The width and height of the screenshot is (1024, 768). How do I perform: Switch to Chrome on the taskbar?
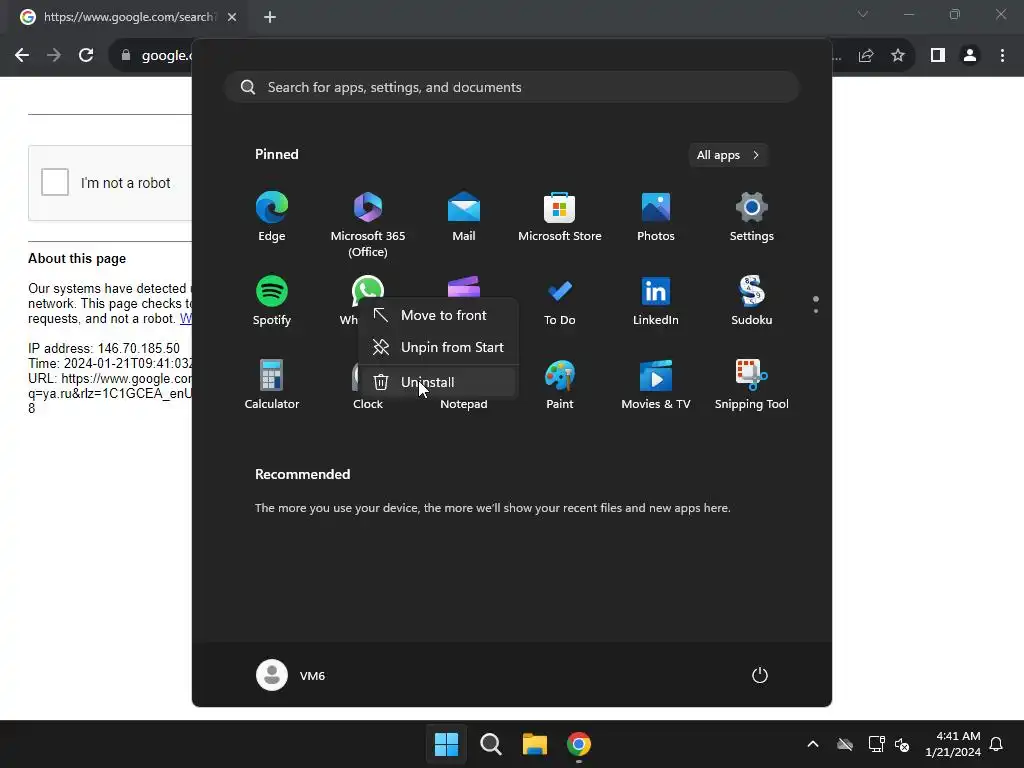coord(579,744)
